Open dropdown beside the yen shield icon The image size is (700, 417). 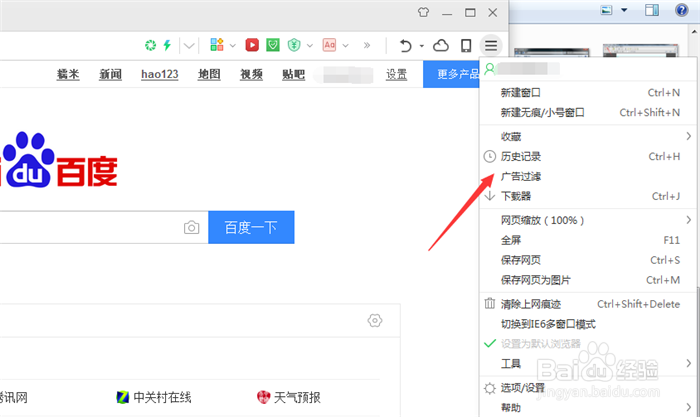310,46
